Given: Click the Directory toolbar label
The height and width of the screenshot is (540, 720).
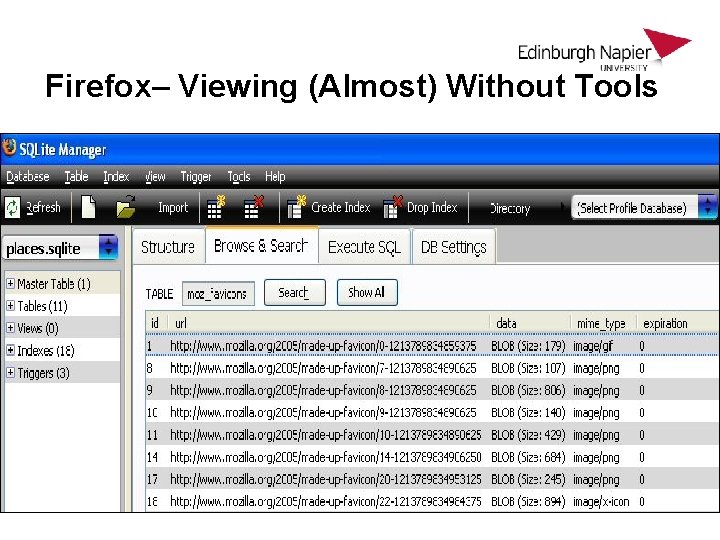Looking at the screenshot, I should point(510,208).
